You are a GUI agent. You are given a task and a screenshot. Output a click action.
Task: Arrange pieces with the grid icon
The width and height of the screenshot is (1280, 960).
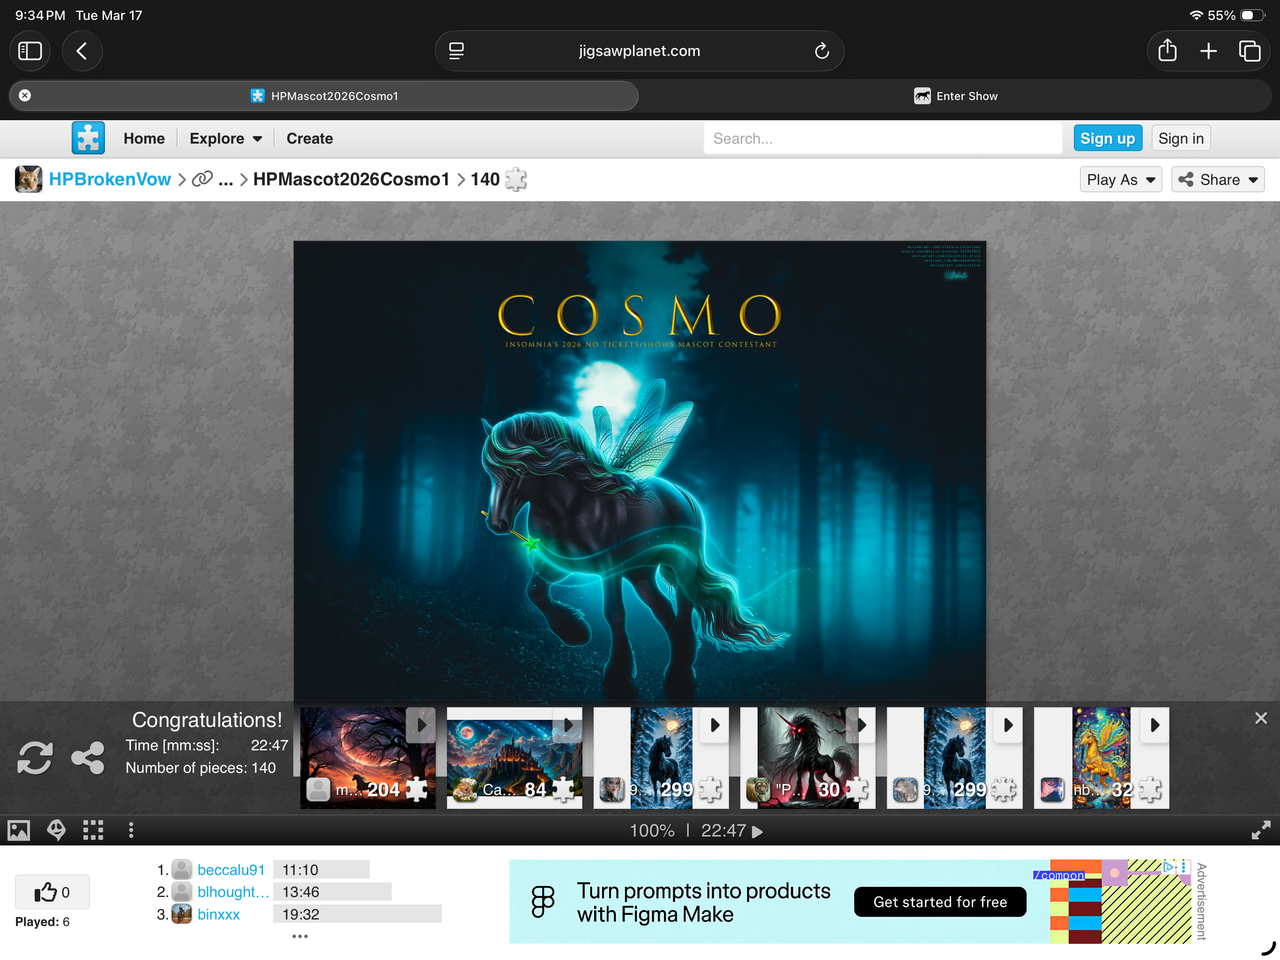pyautogui.click(x=93, y=830)
